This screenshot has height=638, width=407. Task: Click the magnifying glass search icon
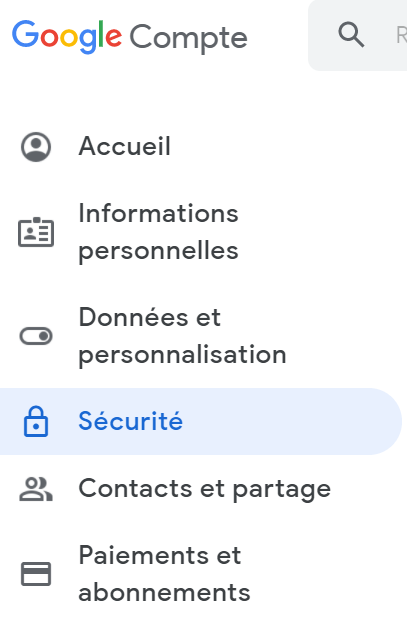click(351, 35)
